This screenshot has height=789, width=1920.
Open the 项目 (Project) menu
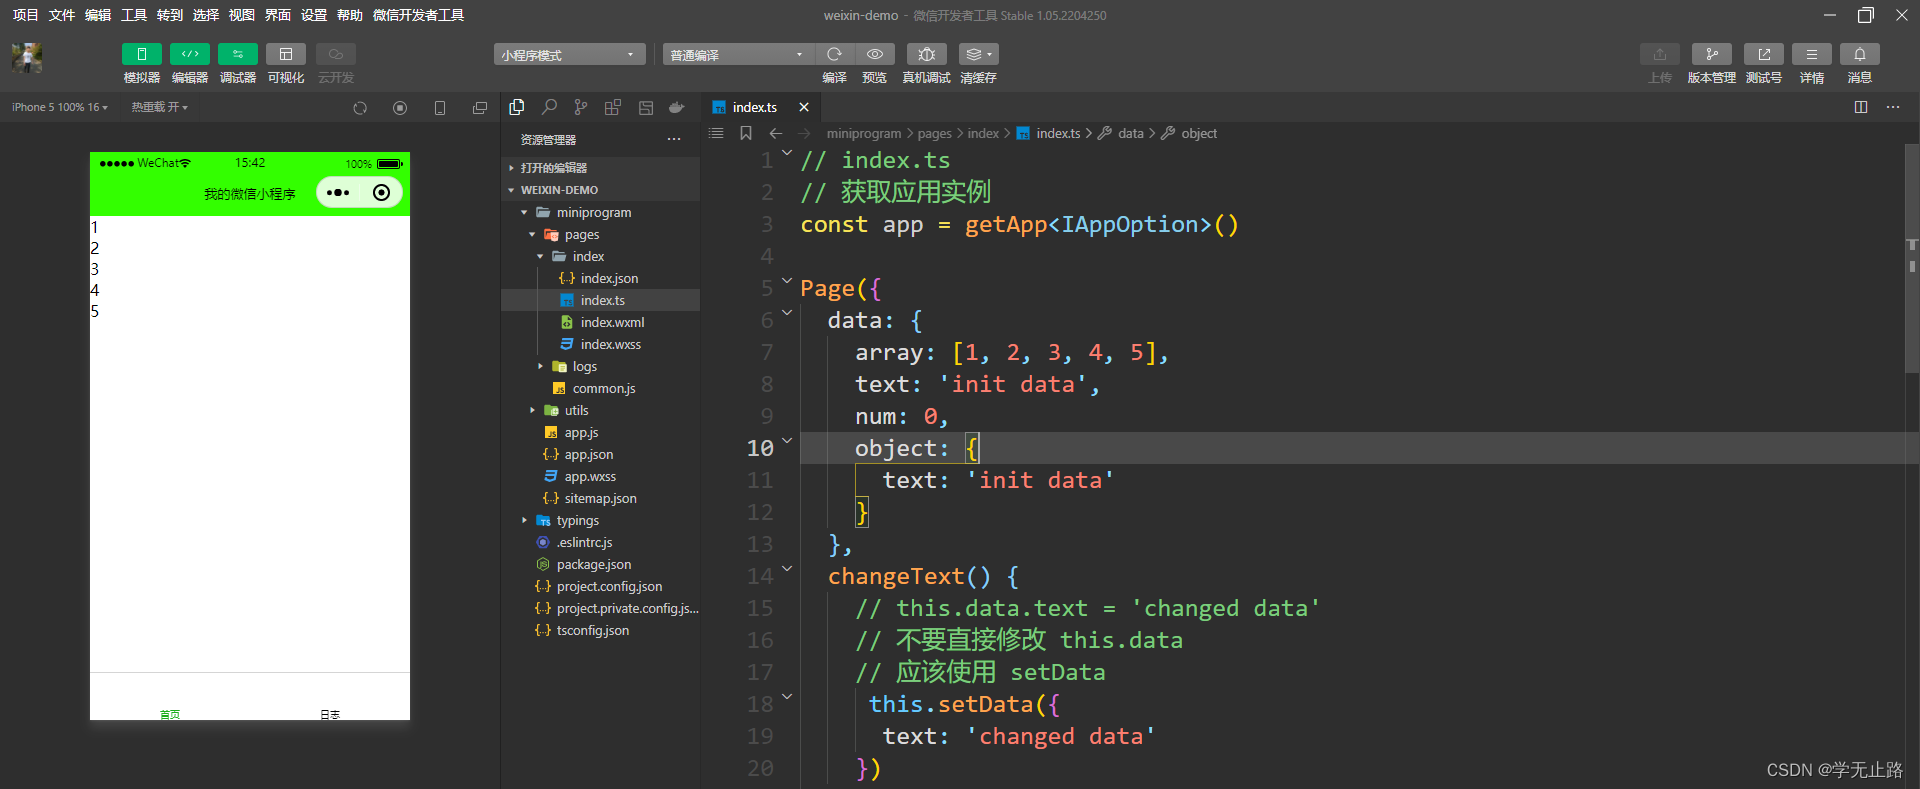(x=26, y=15)
